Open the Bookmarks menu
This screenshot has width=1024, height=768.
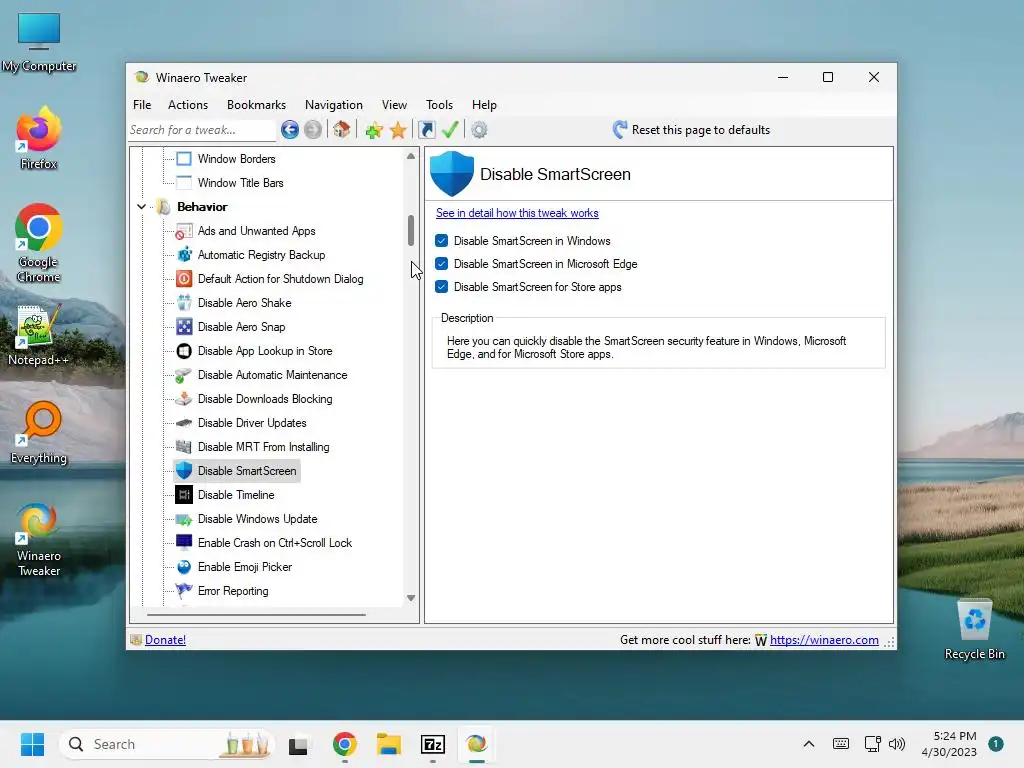256,104
